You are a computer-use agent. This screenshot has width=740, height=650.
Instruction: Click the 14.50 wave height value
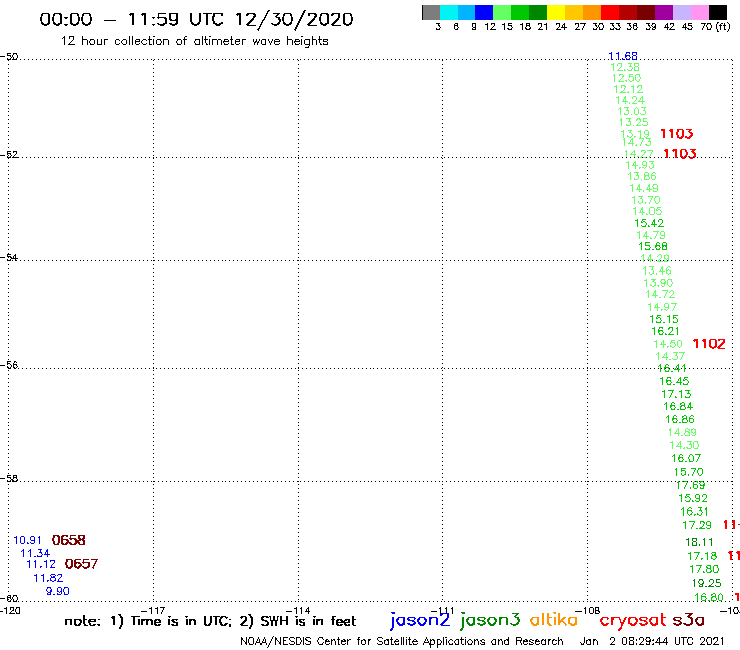[668, 344]
